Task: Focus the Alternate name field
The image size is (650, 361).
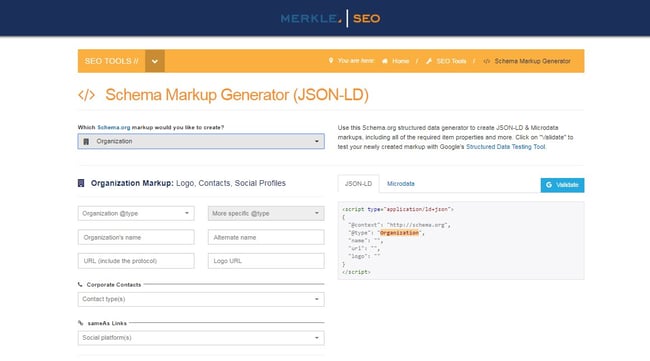Action: (x=266, y=237)
